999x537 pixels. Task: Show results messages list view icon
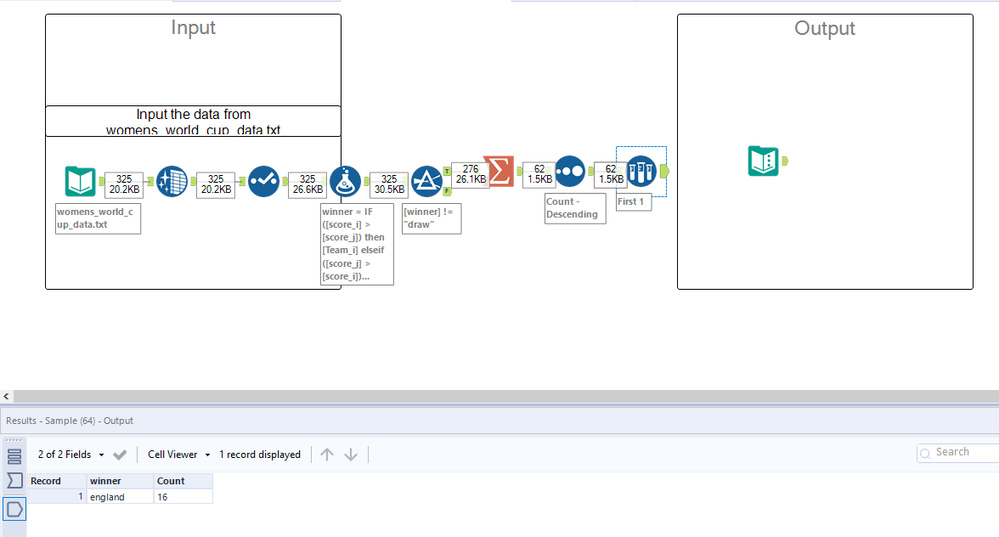pyautogui.click(x=14, y=457)
